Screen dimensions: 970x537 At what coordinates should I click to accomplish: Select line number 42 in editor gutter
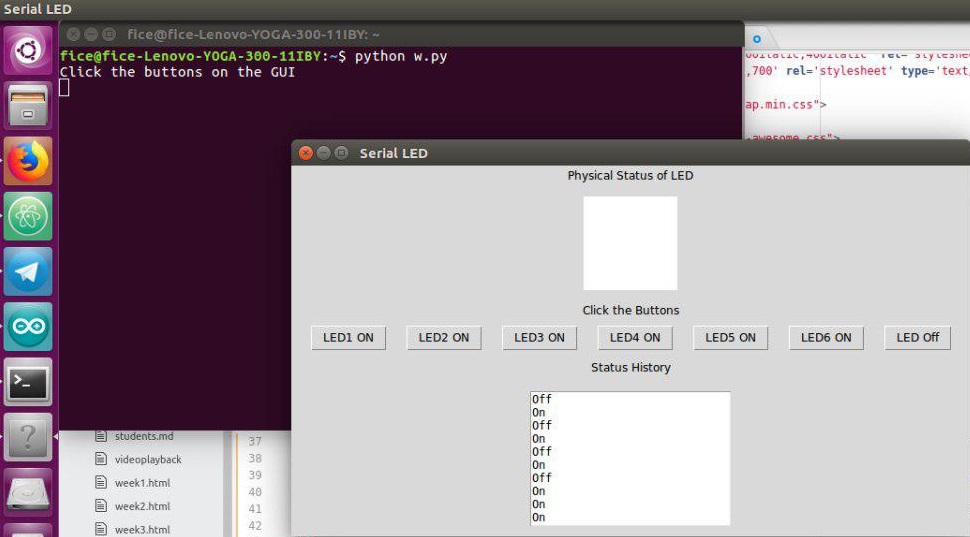pos(255,526)
